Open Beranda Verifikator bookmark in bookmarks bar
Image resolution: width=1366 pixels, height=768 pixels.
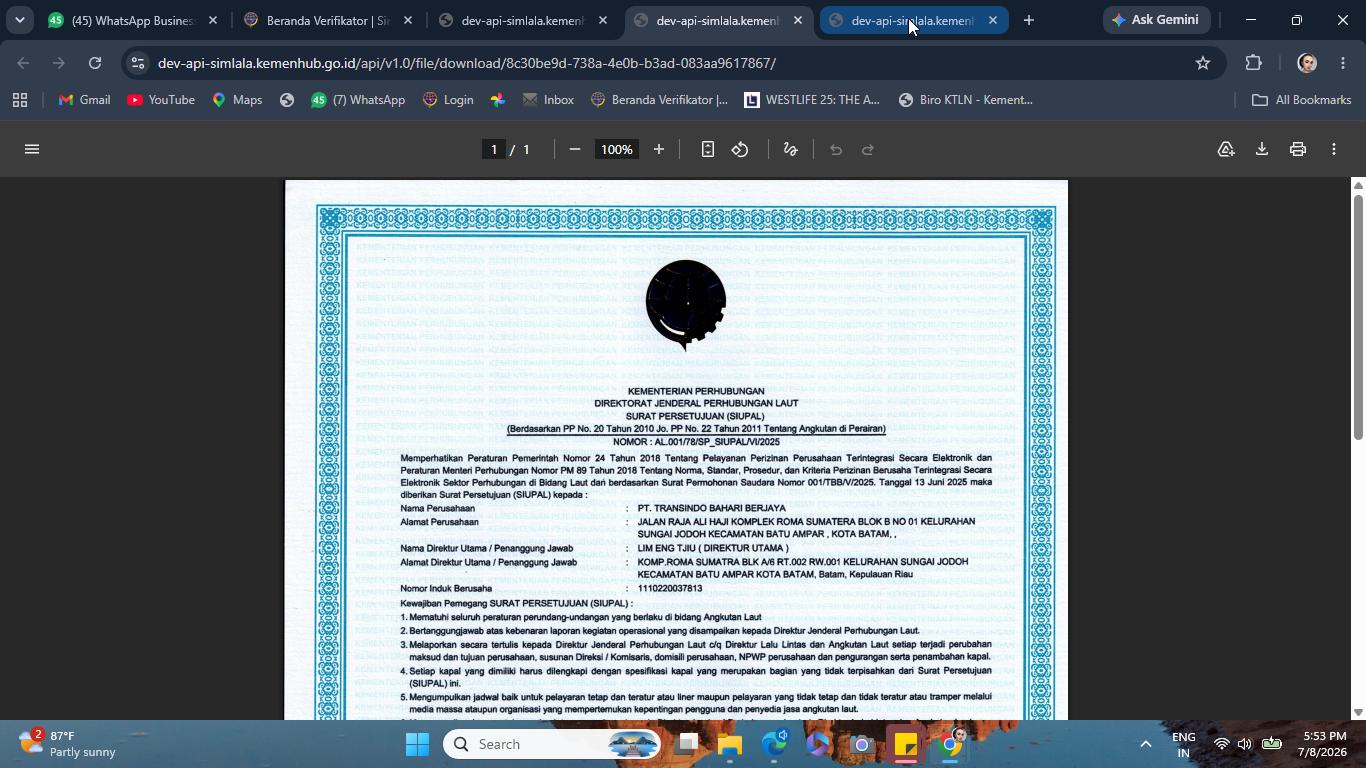pos(660,100)
